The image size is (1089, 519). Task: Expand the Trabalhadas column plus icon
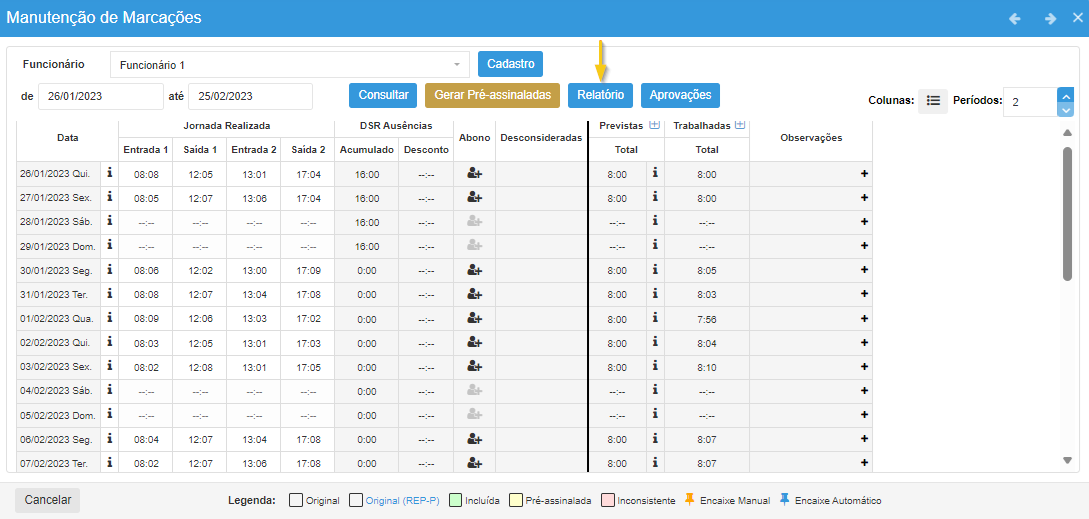[740, 125]
